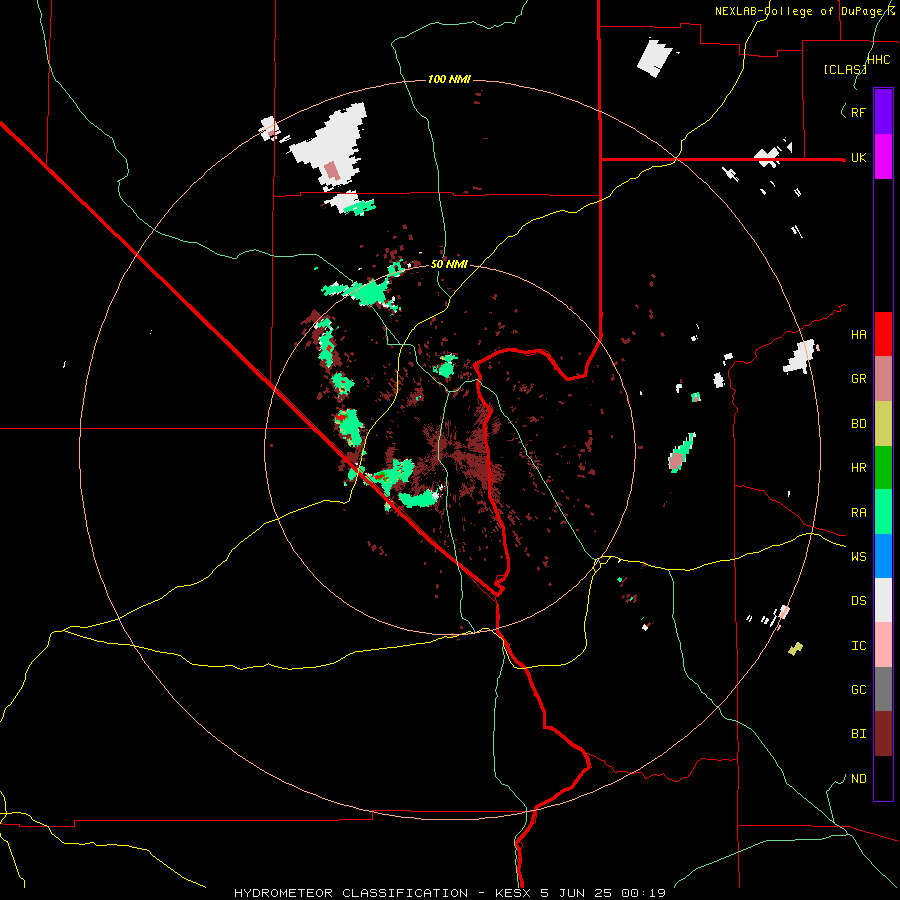Click the 'NEXLAB-College of DuPage' credit text

tap(801, 11)
